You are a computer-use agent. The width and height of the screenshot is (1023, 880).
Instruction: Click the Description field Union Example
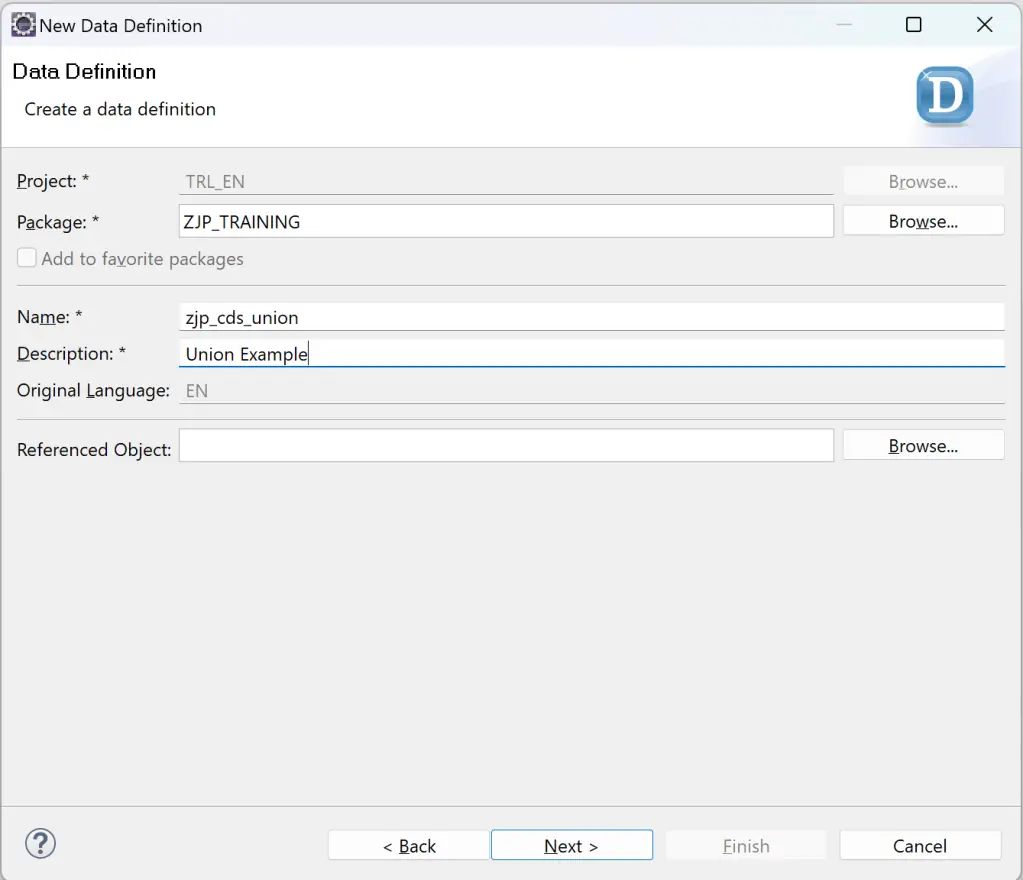point(592,354)
